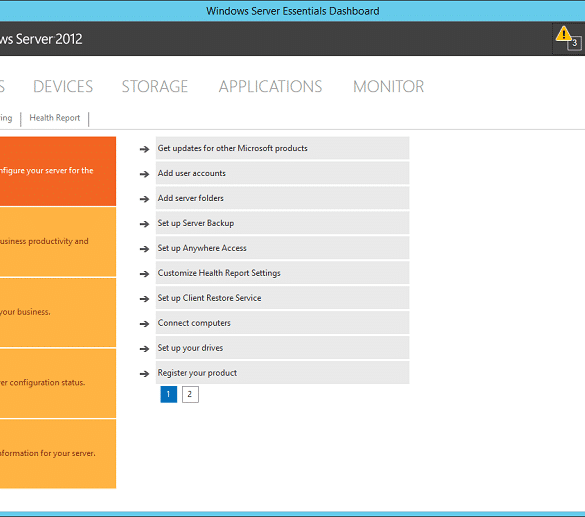
Task: Click arrow icon beside Set up Server Backup
Action: click(144, 224)
